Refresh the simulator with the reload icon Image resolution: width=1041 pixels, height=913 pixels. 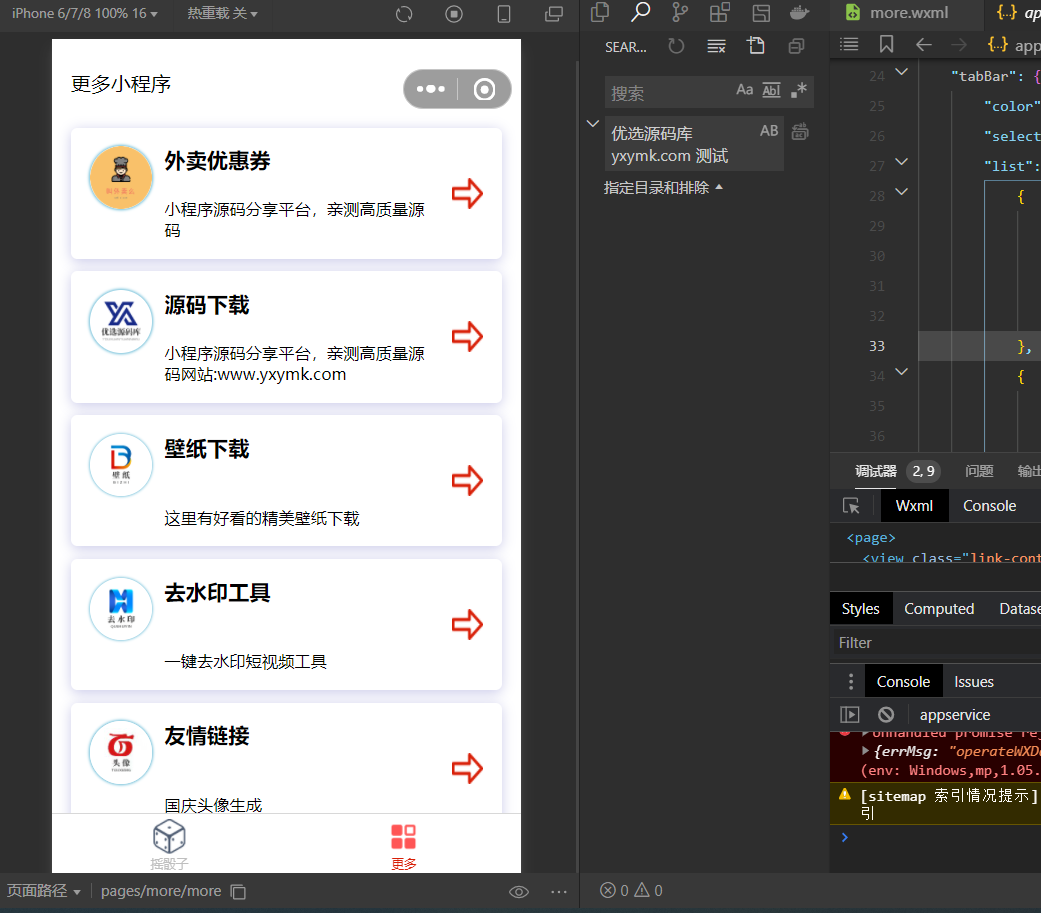coord(404,14)
